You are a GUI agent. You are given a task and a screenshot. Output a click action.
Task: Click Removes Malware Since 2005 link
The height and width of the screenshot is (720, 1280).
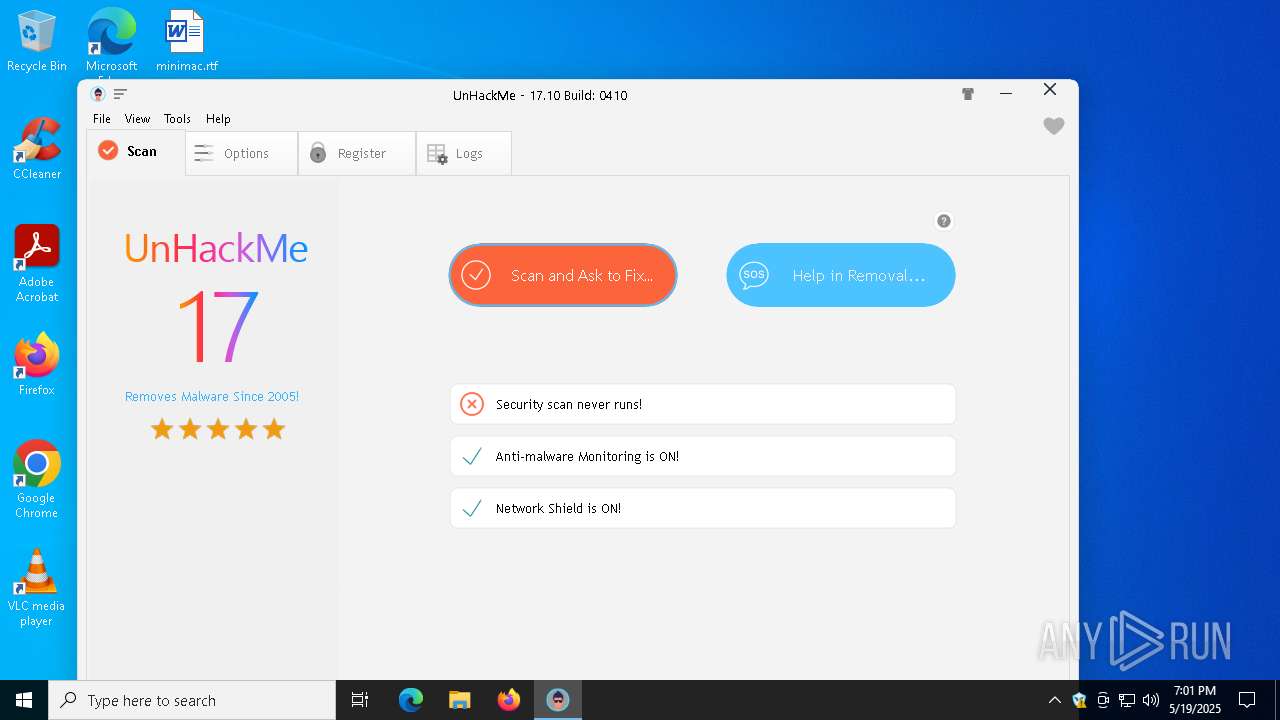[x=212, y=396]
